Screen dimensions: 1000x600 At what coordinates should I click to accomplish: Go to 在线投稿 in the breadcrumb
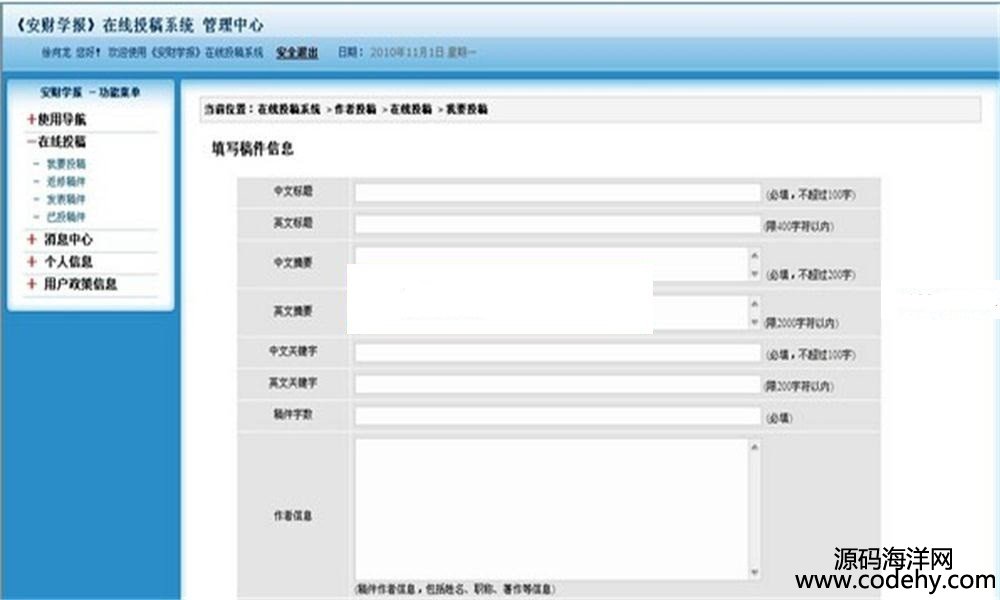pyautogui.click(x=411, y=109)
